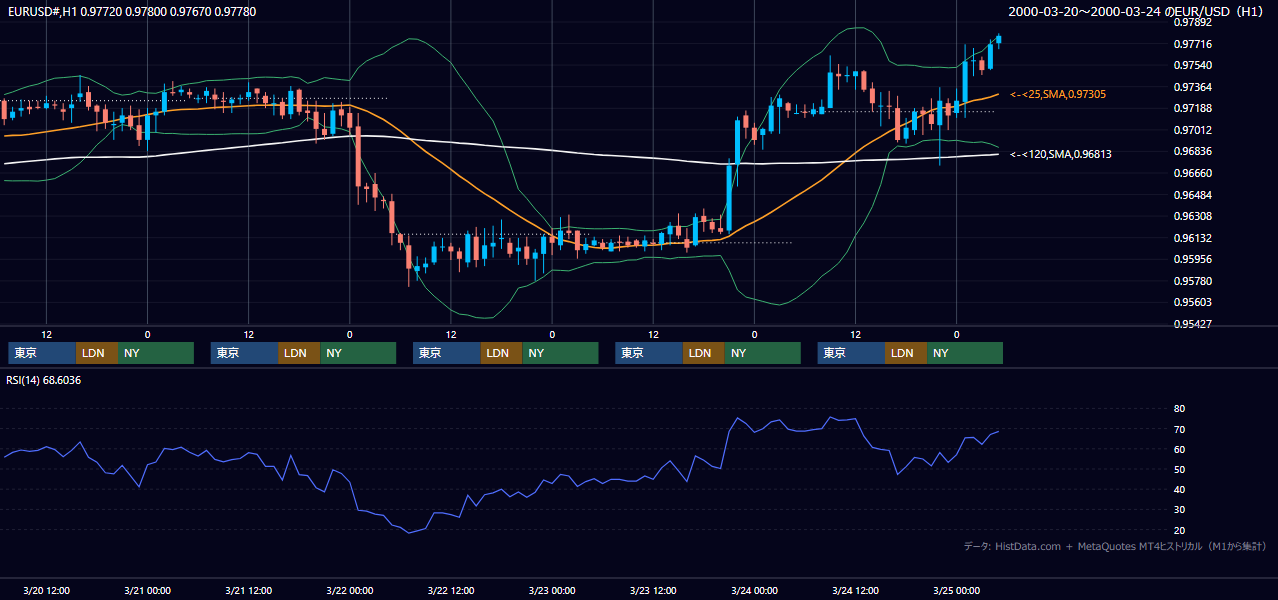Select the chart title 2000-03-20～2000-03-24 EUR/USD（H1）
This screenshot has width=1278, height=600.
[1137, 11]
